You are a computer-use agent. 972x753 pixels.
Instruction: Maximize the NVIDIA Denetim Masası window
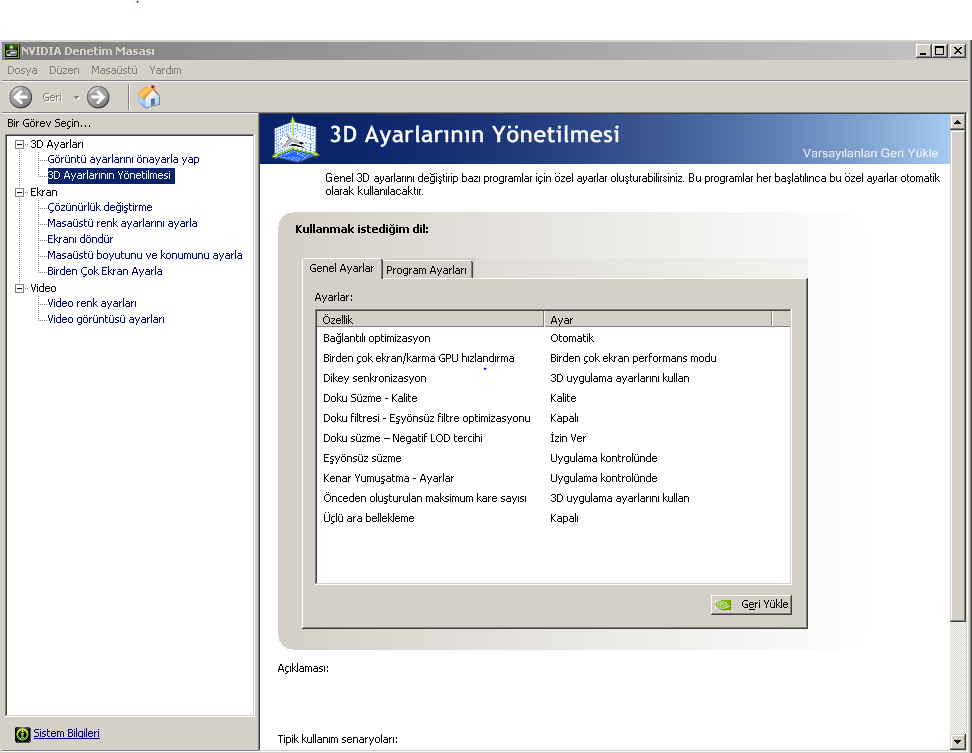coord(940,51)
